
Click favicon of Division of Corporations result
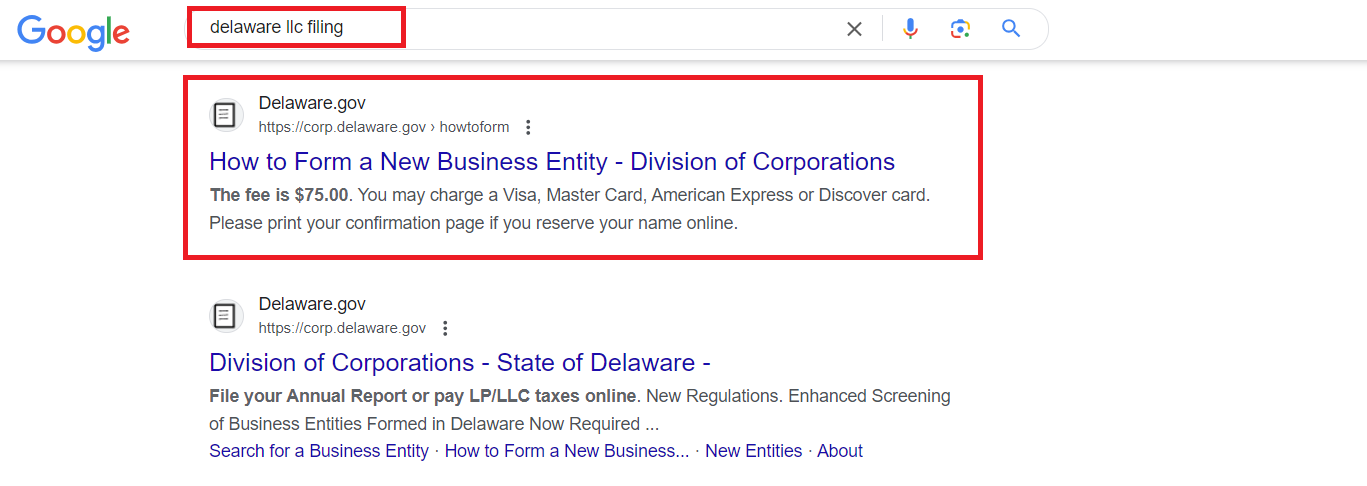coord(226,316)
